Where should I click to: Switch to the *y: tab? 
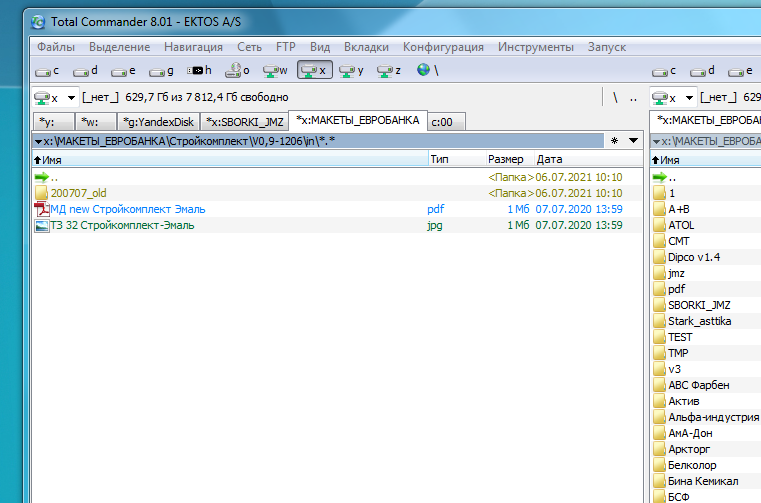tap(54, 122)
